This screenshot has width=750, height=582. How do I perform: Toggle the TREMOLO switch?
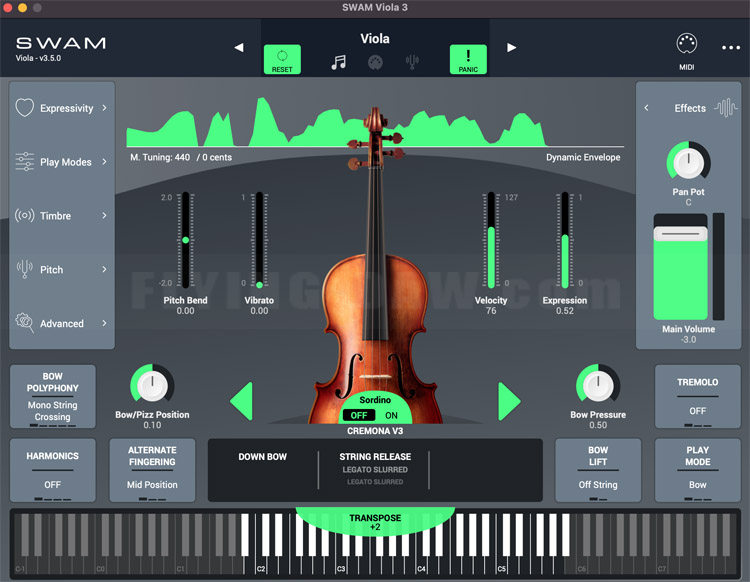coord(697,396)
